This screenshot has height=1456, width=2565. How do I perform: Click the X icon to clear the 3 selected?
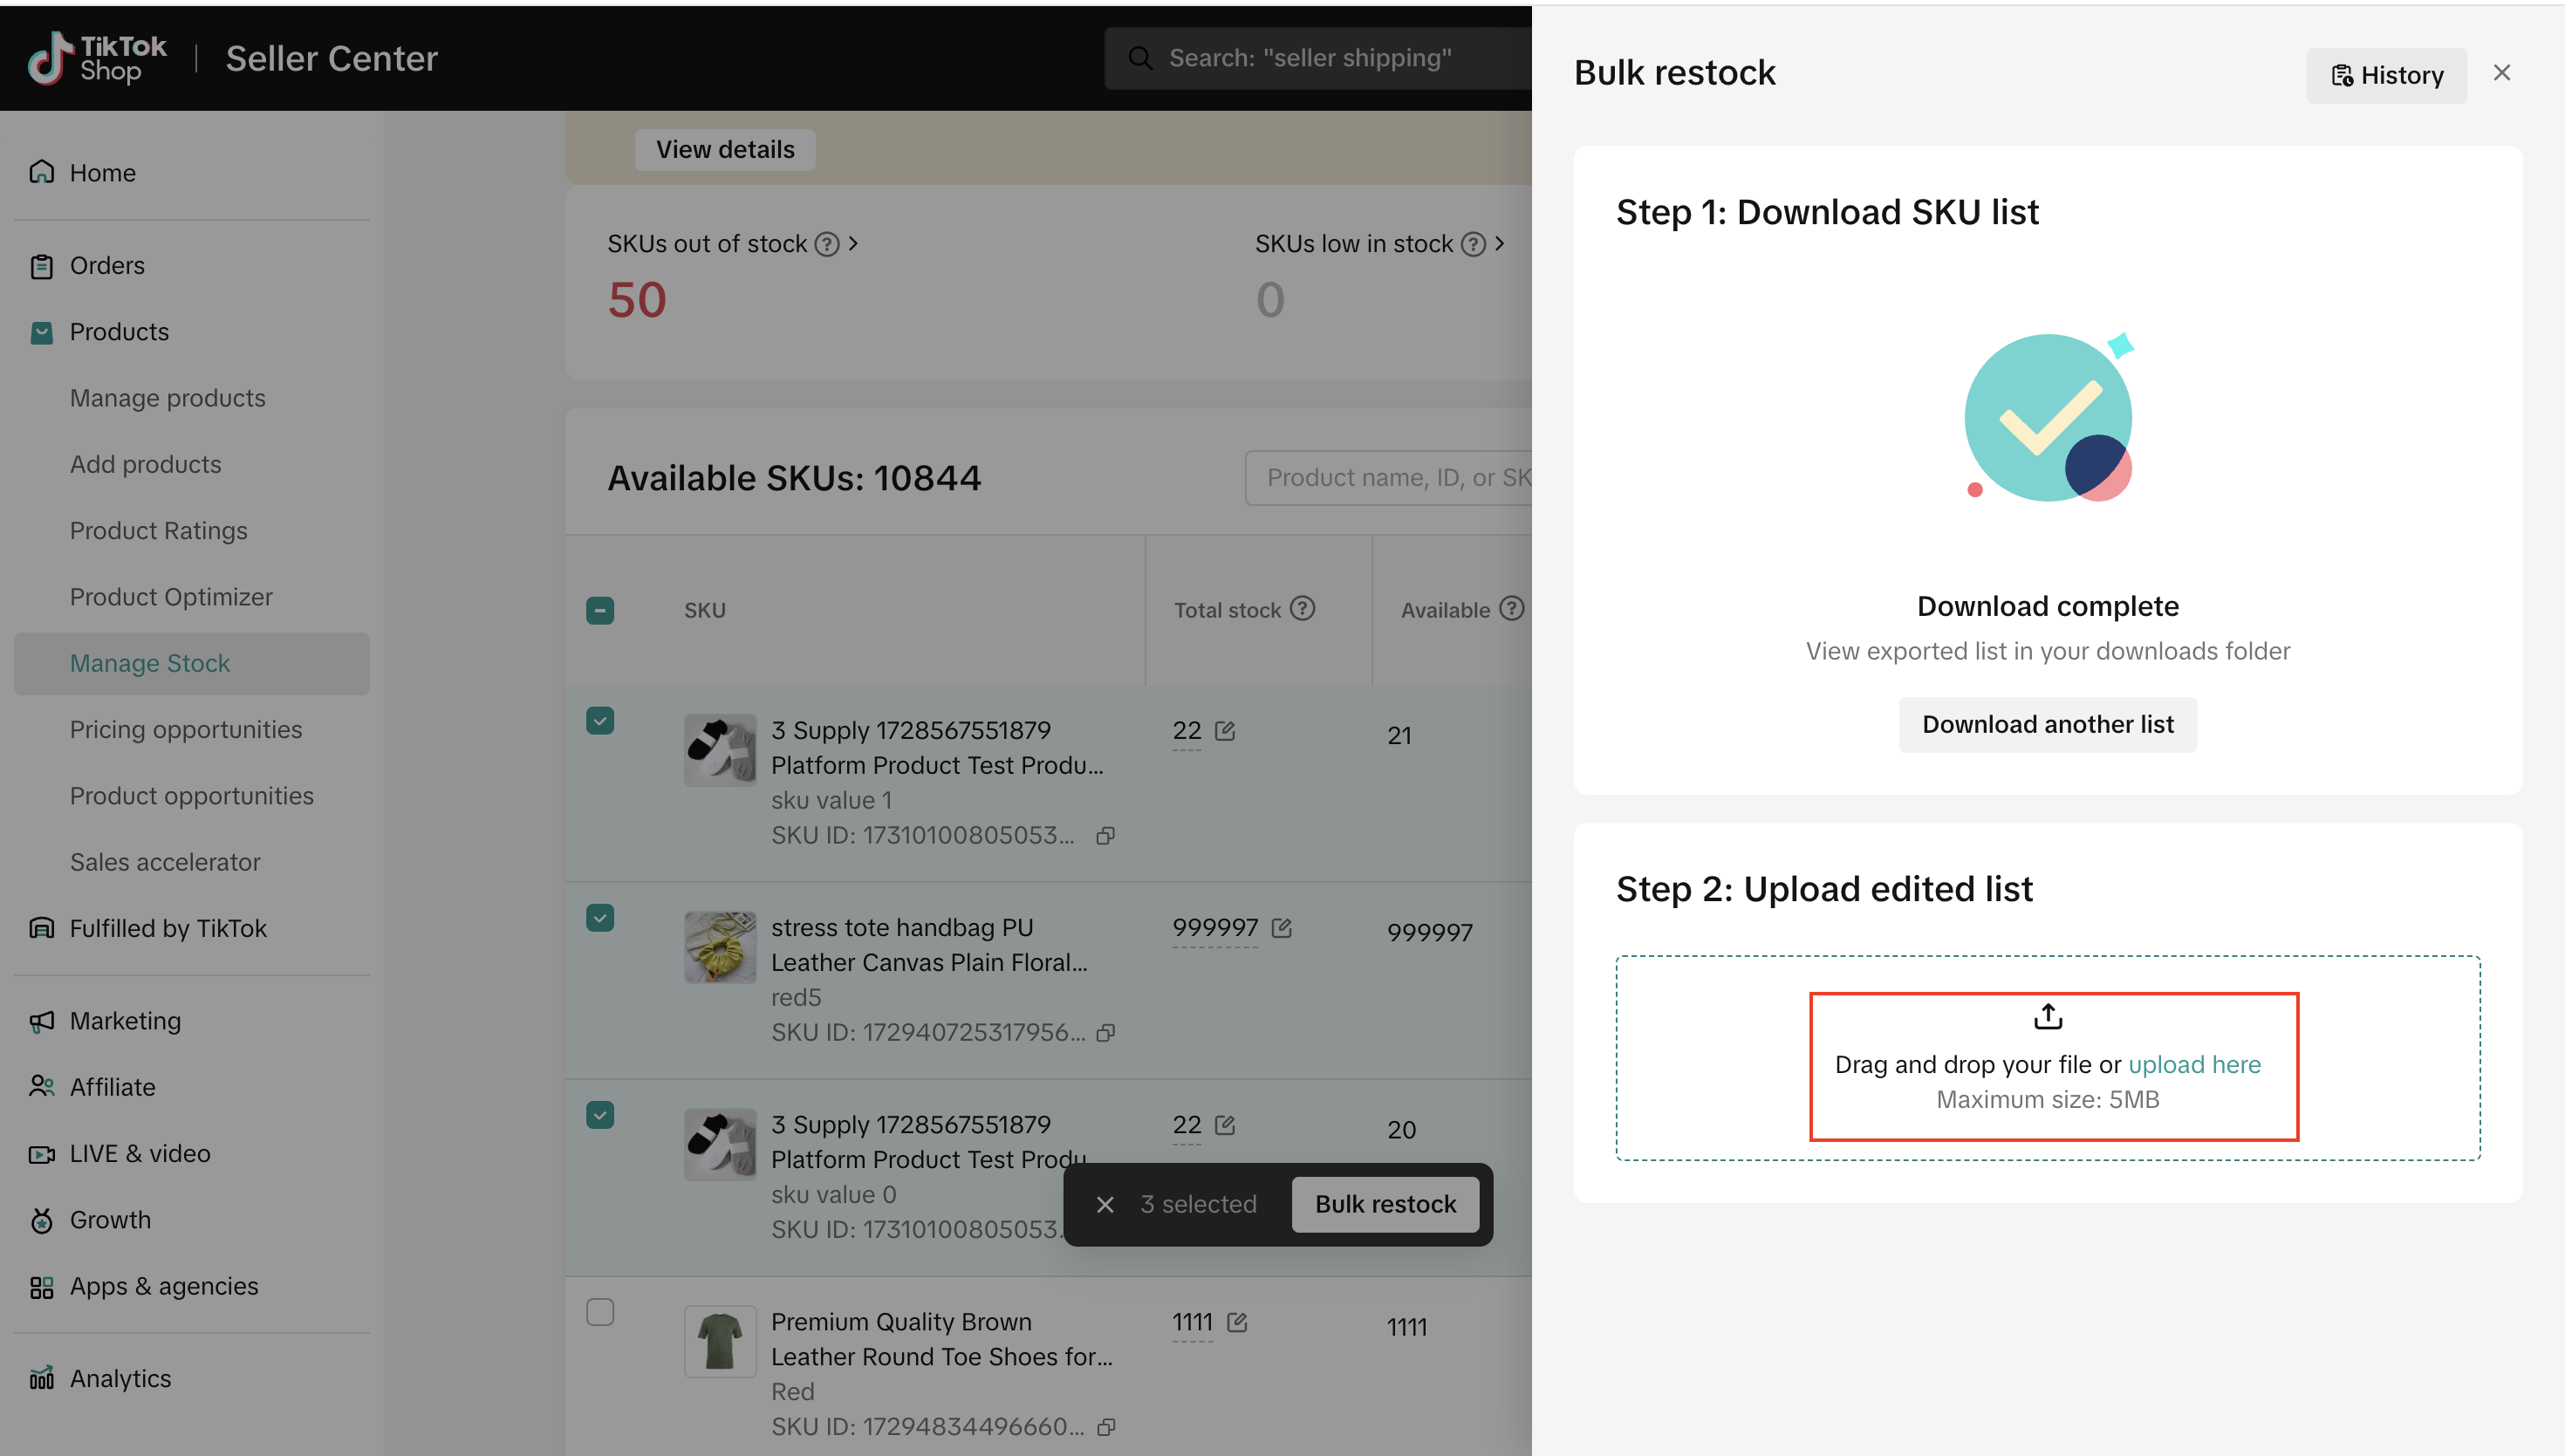coord(1105,1205)
